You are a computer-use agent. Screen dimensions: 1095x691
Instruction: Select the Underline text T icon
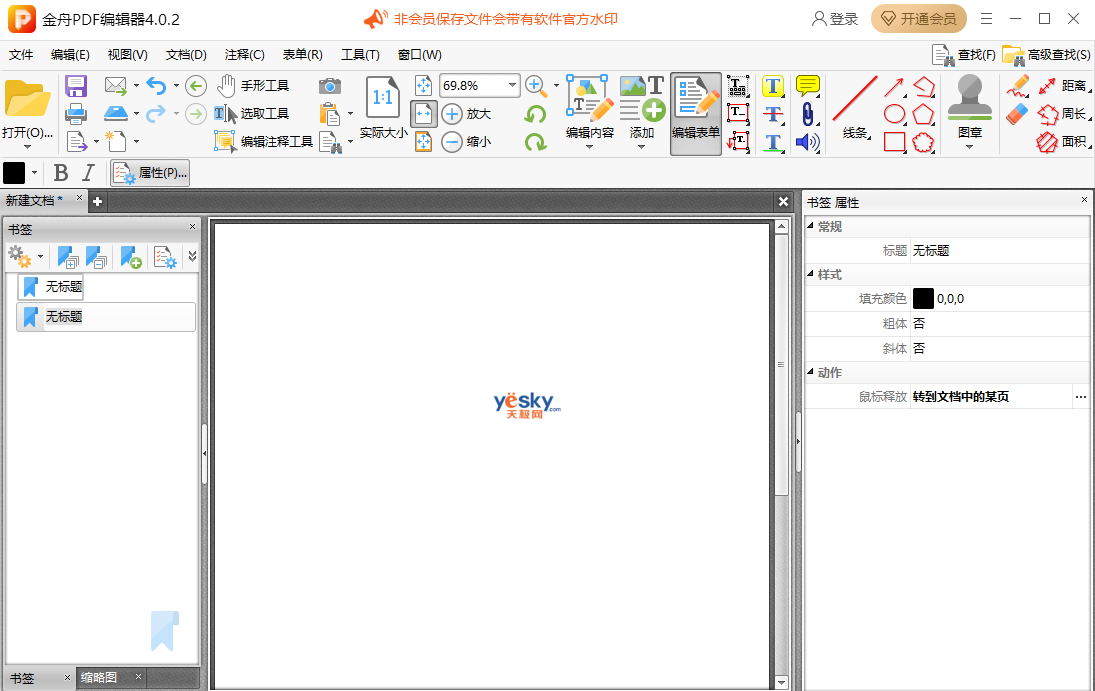pyautogui.click(x=772, y=142)
